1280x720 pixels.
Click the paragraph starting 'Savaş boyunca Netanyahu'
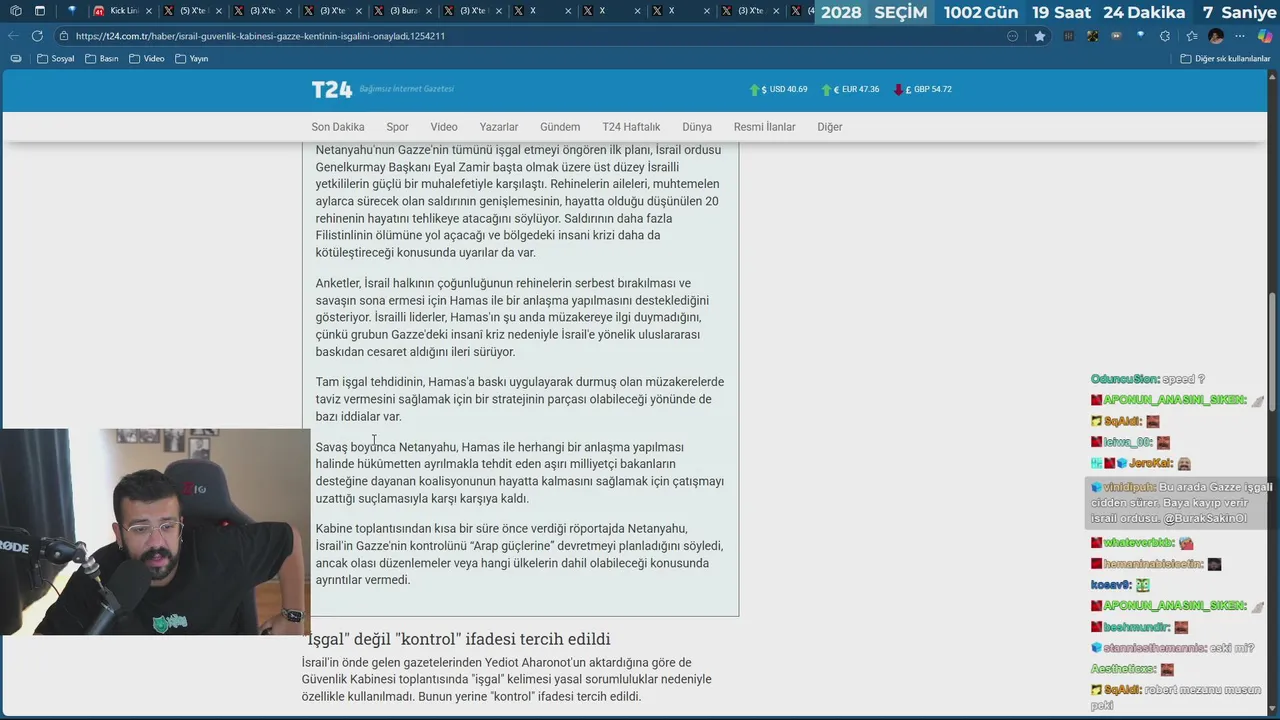[x=520, y=473]
